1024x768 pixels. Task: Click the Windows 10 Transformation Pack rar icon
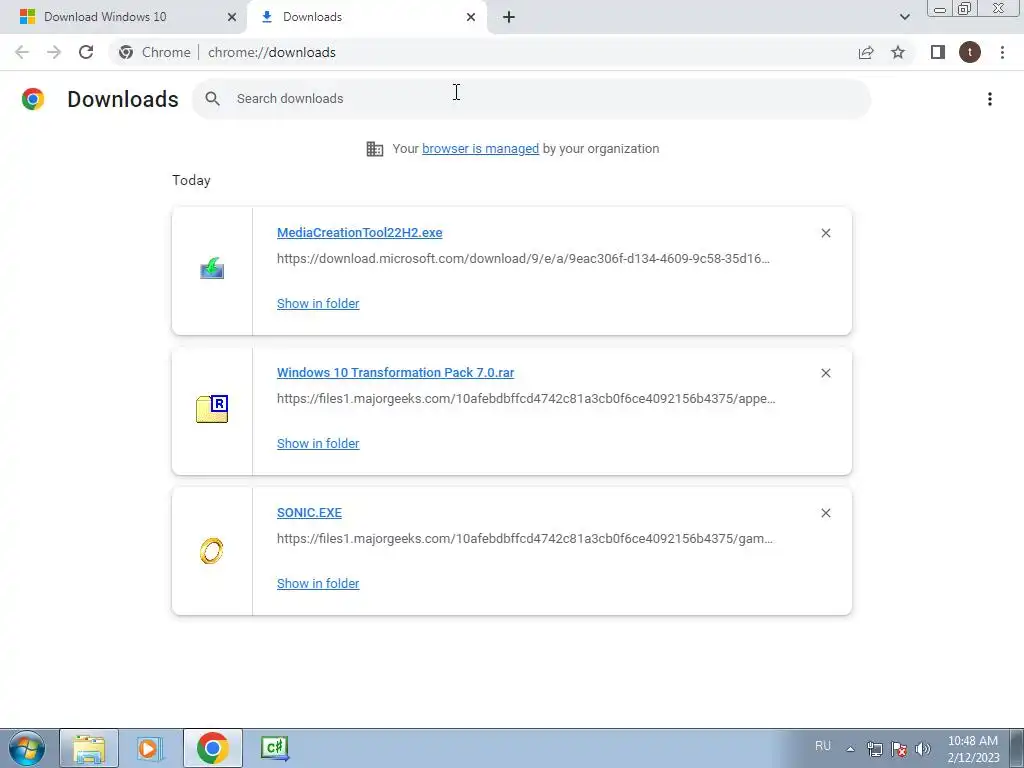[x=212, y=409]
